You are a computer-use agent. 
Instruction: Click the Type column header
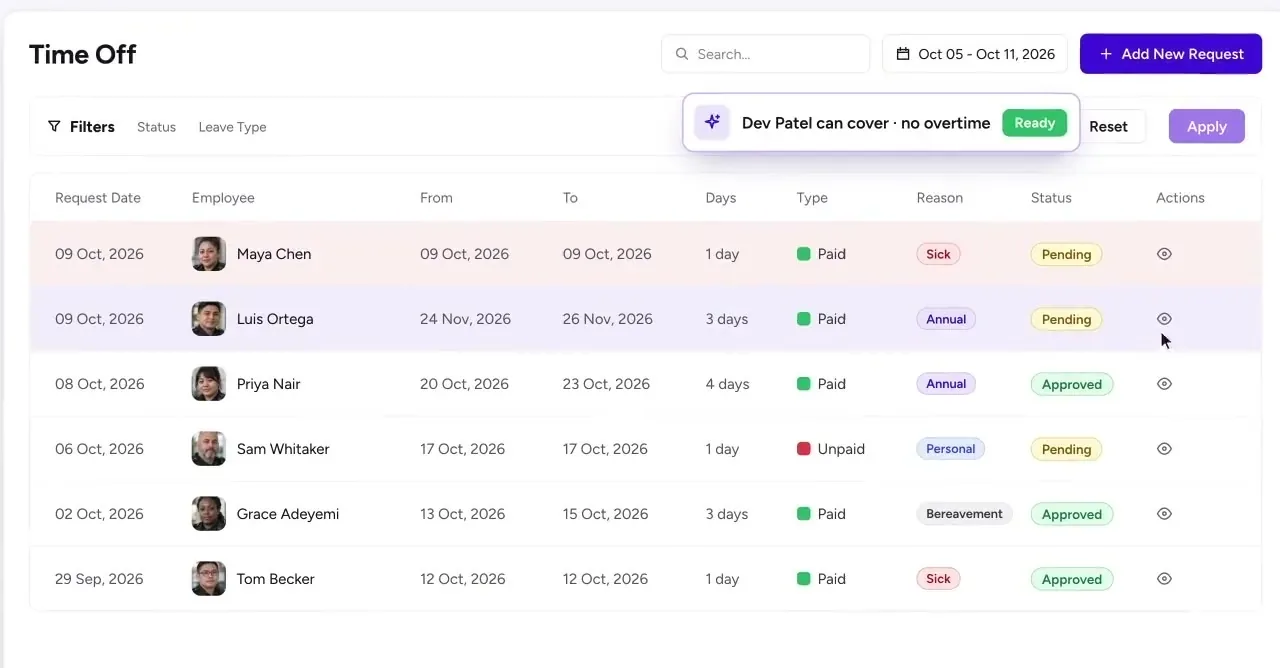(812, 198)
